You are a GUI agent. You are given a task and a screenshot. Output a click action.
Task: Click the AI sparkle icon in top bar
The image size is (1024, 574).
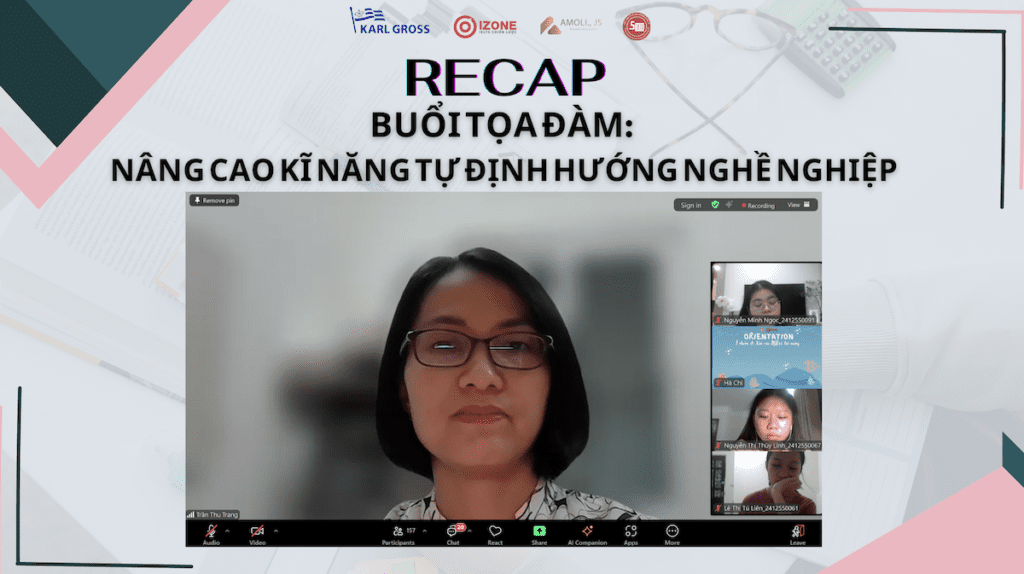(730, 205)
